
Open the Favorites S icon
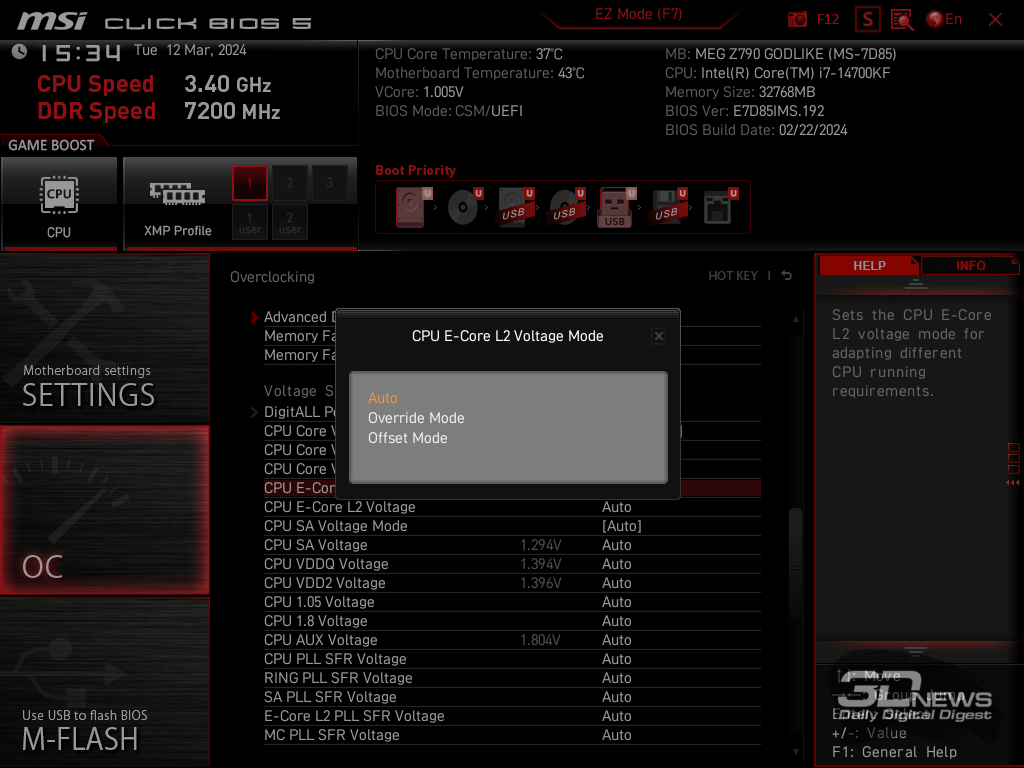(868, 20)
